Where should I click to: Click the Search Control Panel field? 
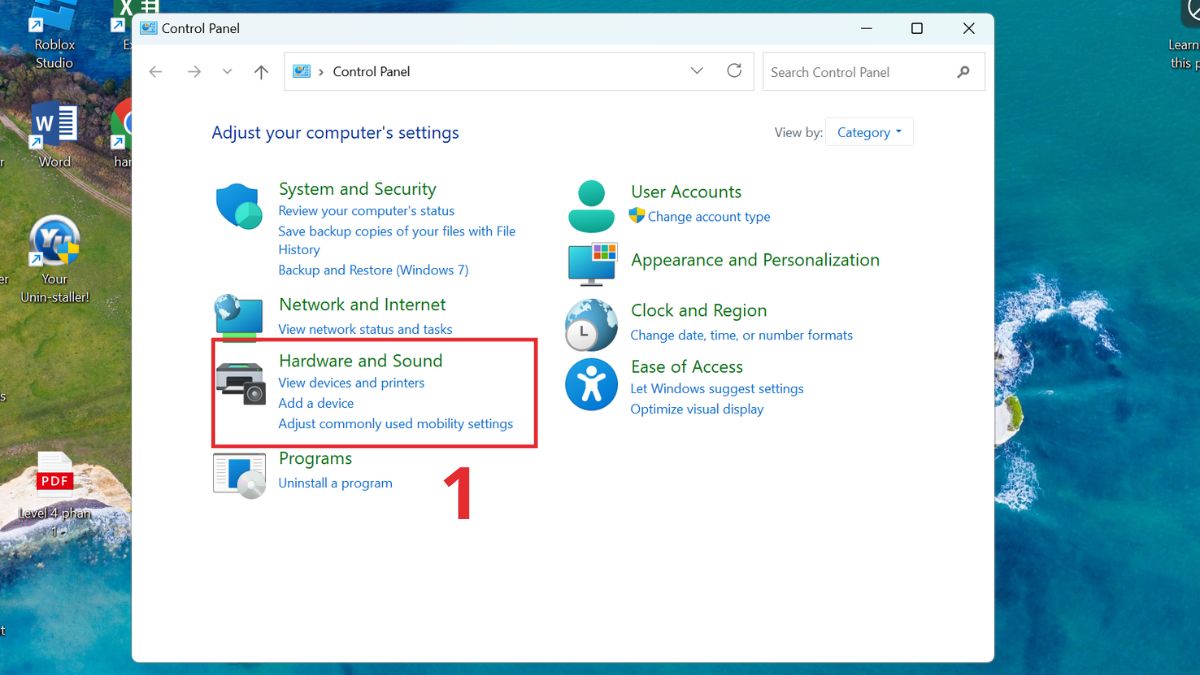click(873, 72)
